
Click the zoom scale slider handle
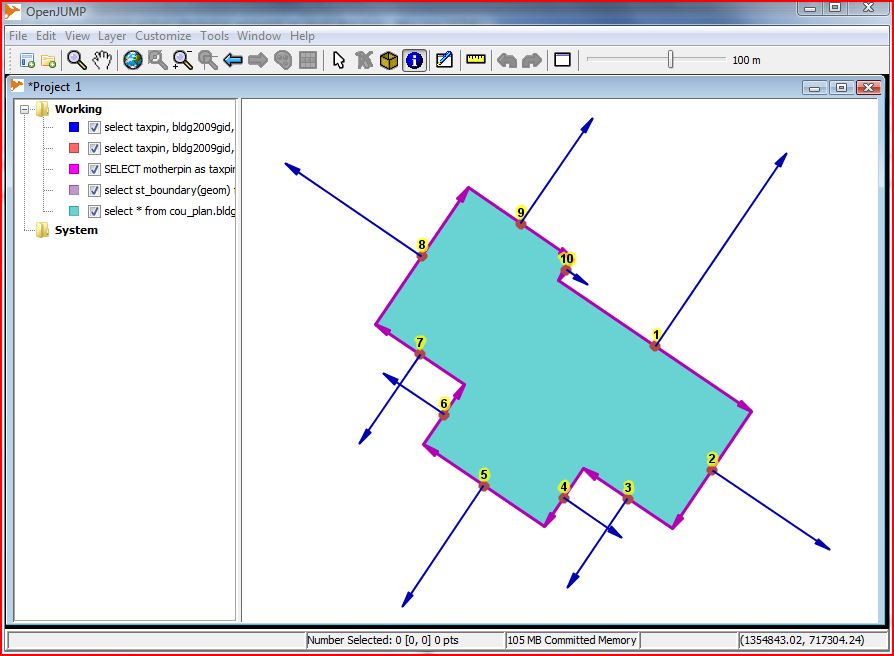(x=670, y=60)
